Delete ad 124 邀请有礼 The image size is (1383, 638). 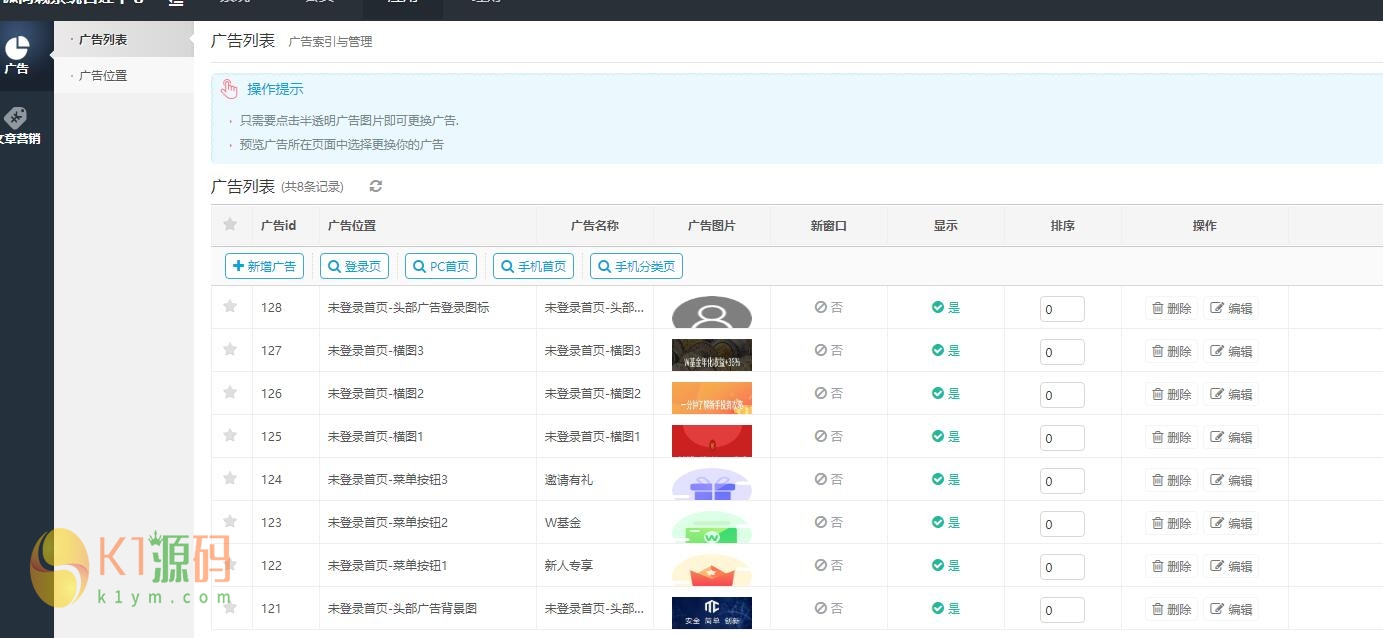[1171, 480]
